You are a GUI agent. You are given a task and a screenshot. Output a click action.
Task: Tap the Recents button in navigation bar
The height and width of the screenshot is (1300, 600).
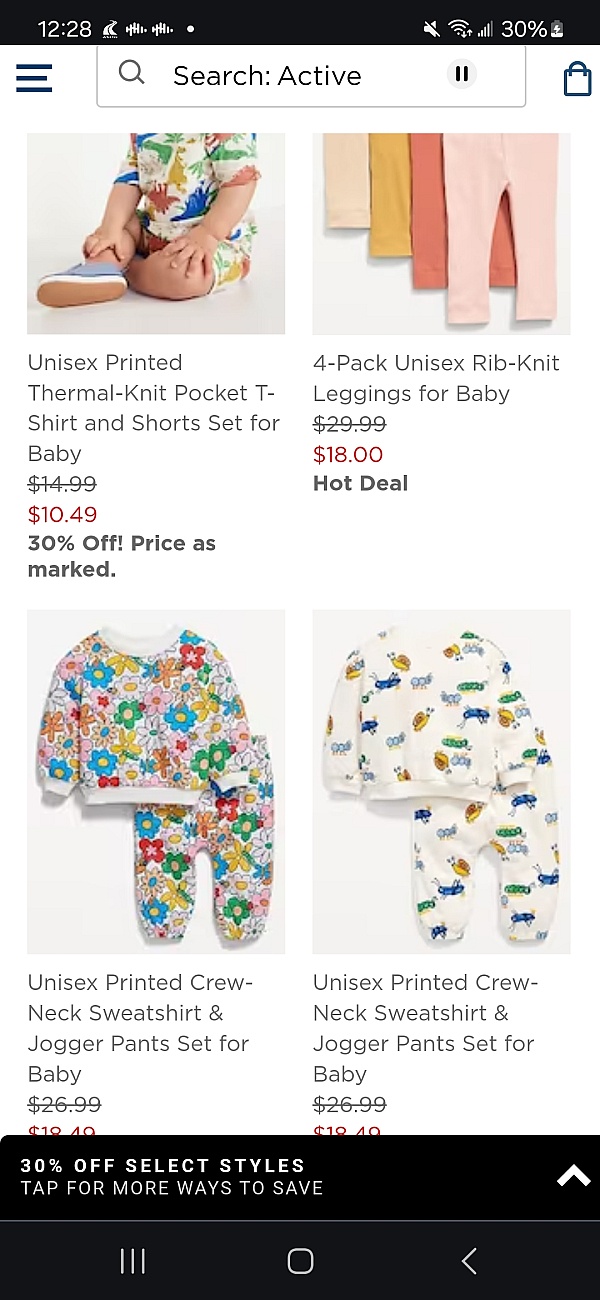pyautogui.click(x=131, y=1260)
